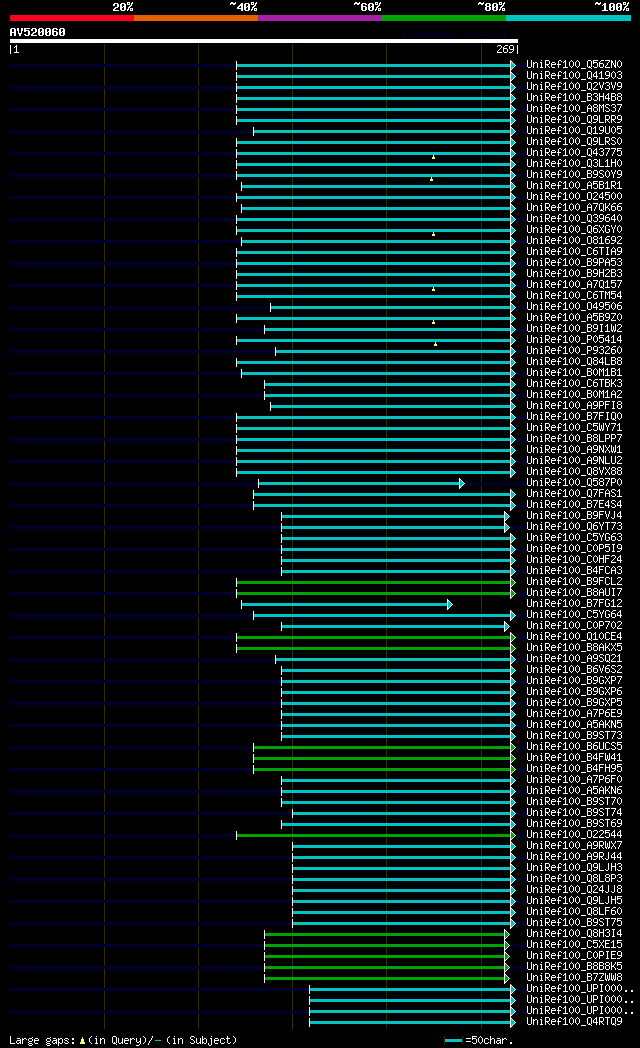Open the UniRef100_B3H4B8 entry
Screen dimensions: 640x1048
pos(574,98)
